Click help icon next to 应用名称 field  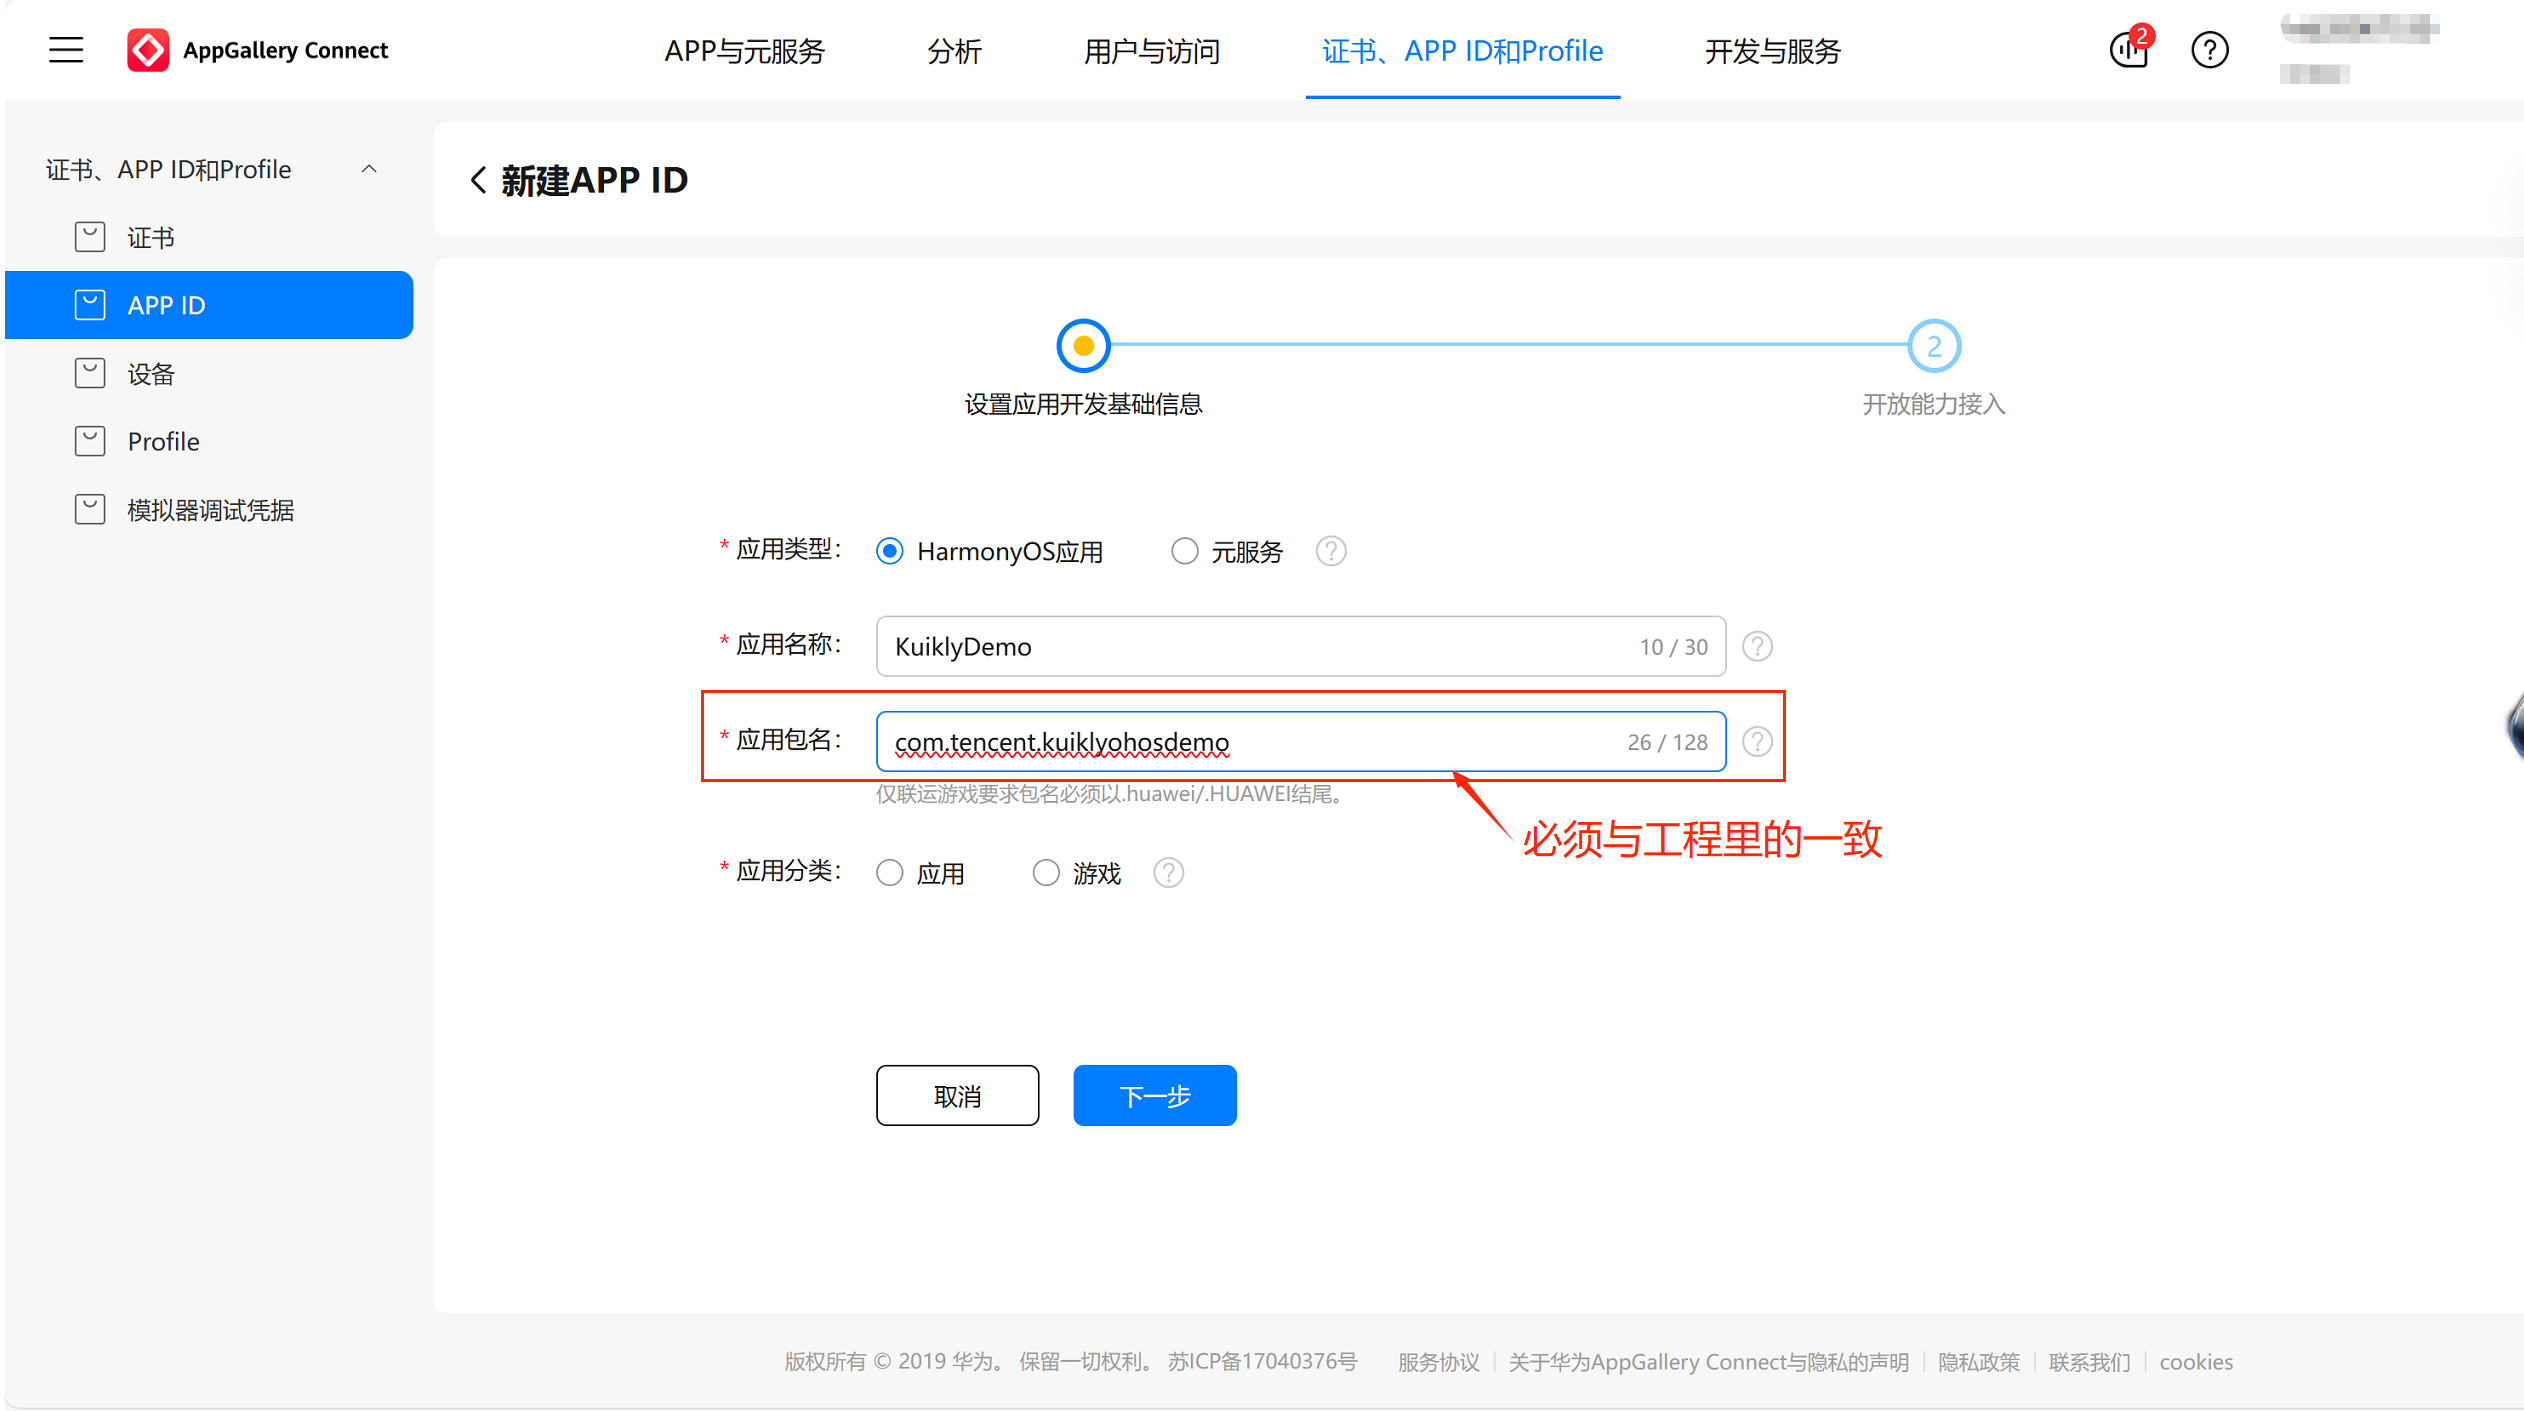coord(1757,647)
